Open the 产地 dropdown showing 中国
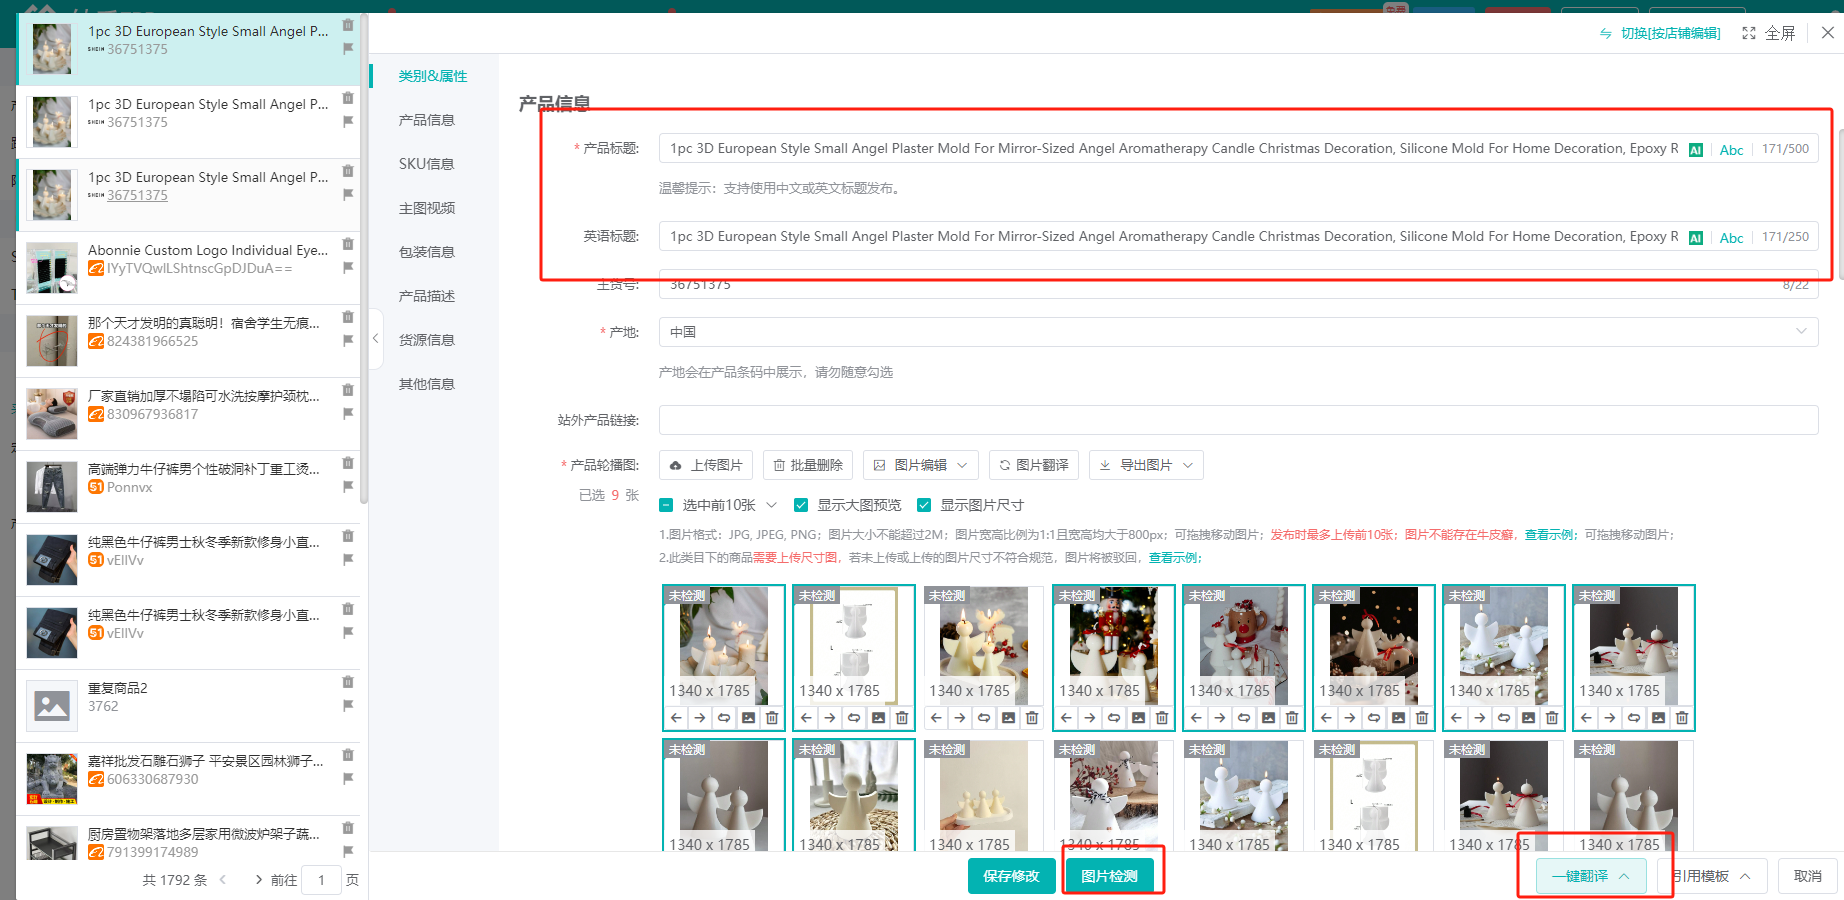This screenshot has height=900, width=1844. [1238, 332]
